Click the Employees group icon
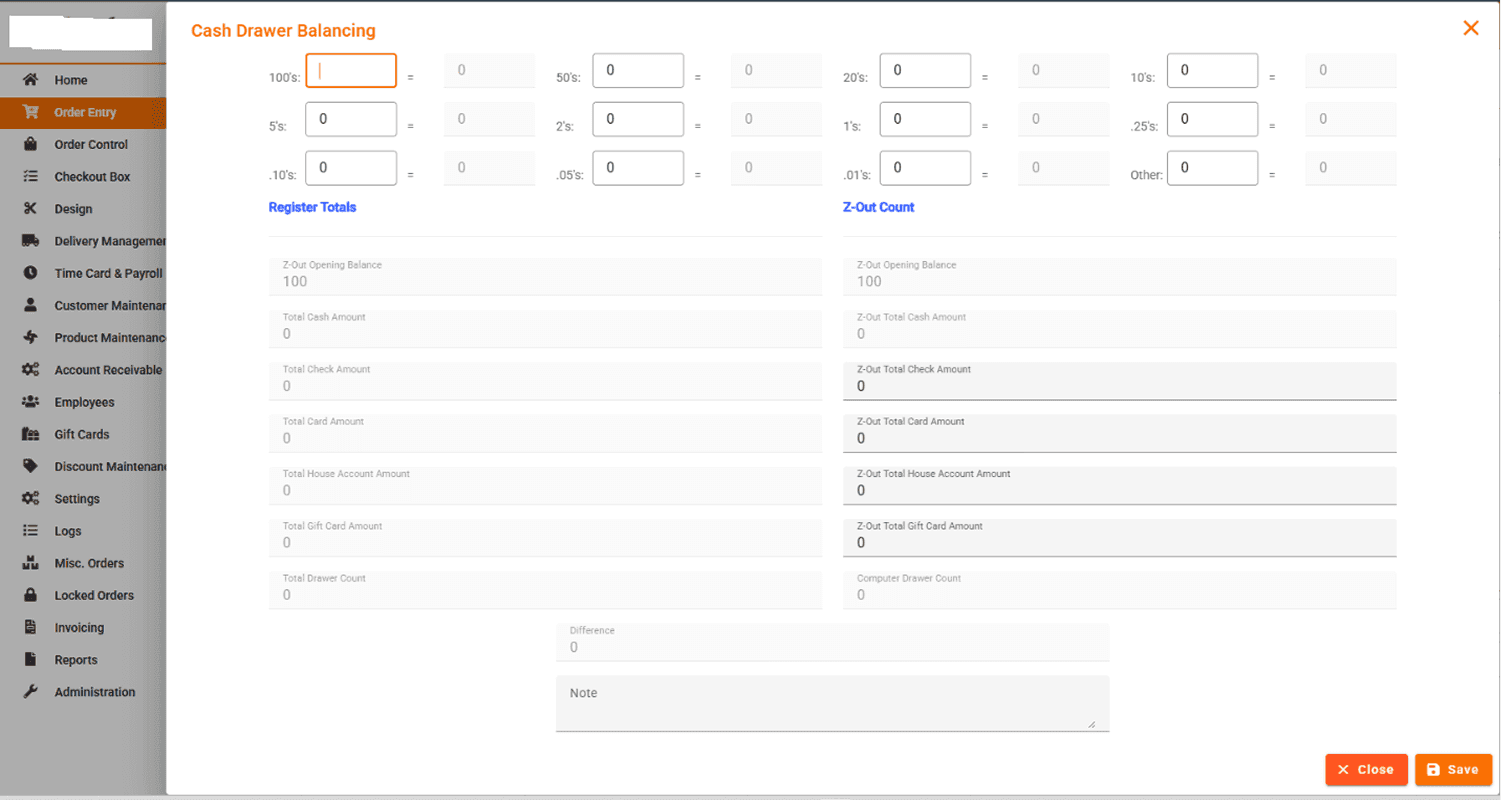The image size is (1501, 800). (x=31, y=402)
